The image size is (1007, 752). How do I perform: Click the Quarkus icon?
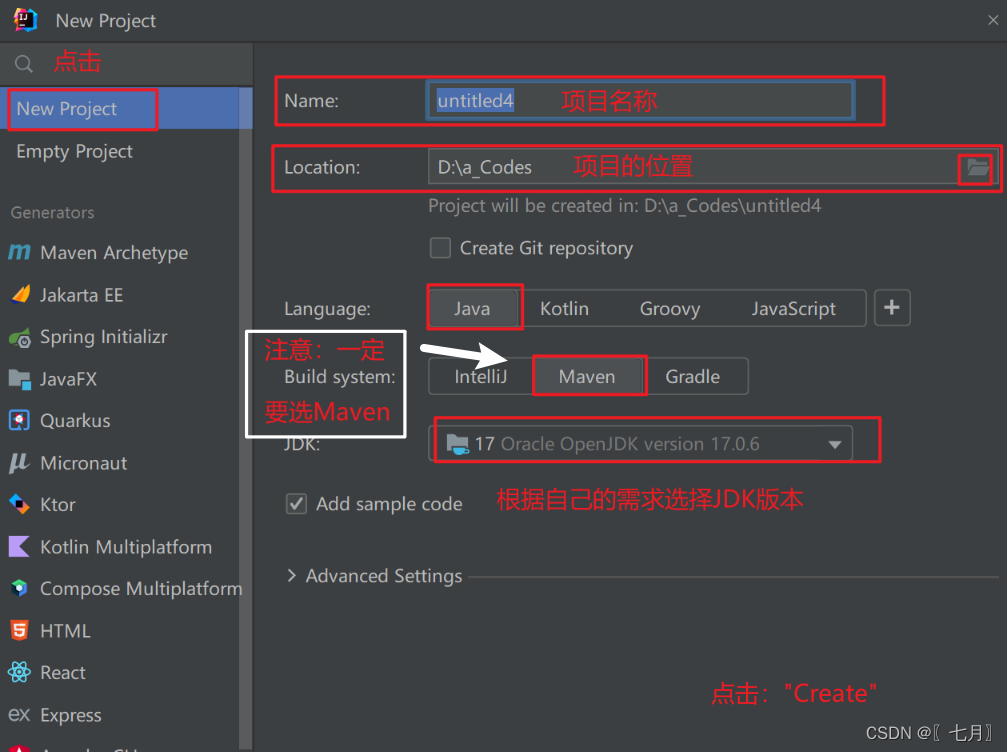coord(19,421)
